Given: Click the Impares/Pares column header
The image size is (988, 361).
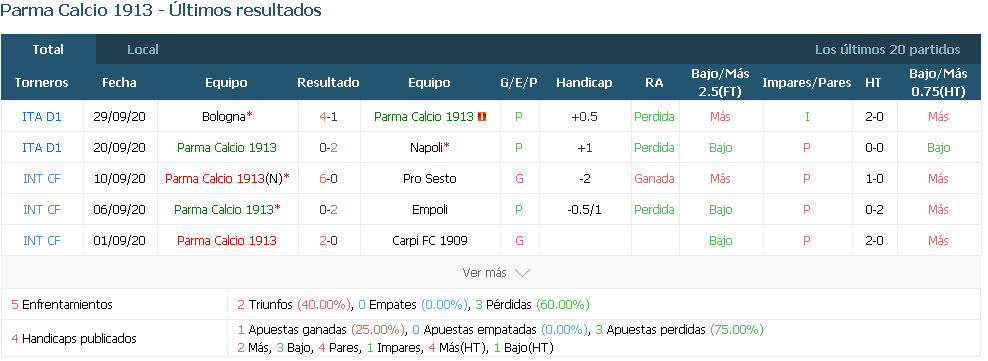Looking at the screenshot, I should pyautogui.click(x=807, y=83).
